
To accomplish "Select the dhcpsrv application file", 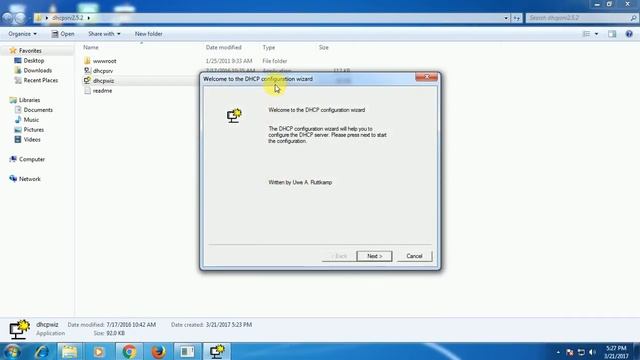I will [x=102, y=71].
